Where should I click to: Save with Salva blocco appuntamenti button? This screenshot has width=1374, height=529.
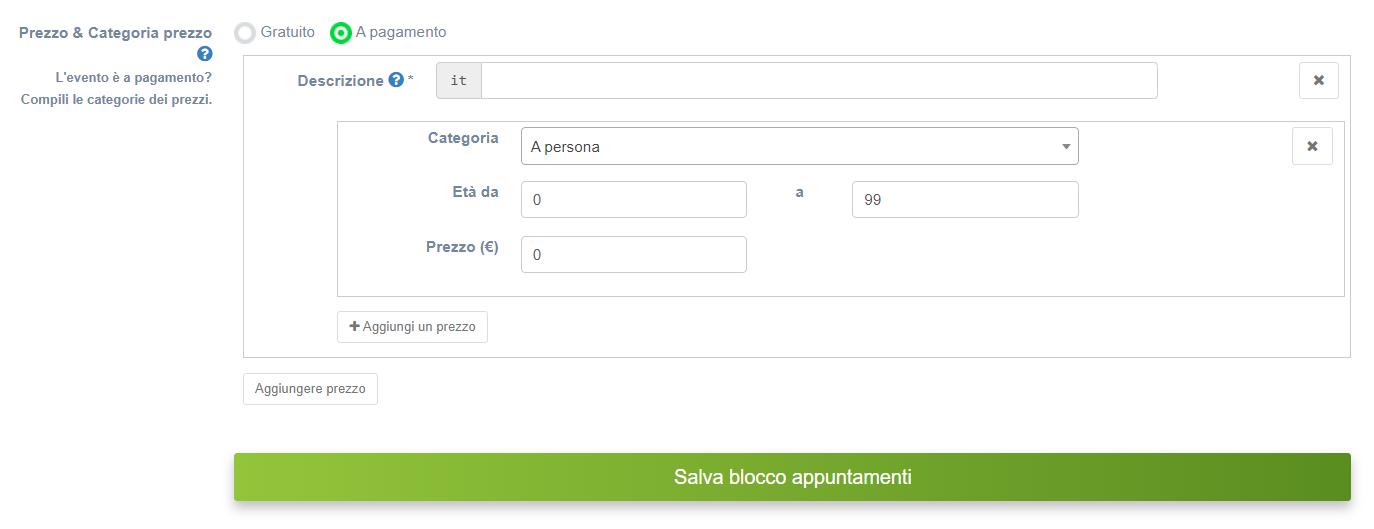point(792,477)
